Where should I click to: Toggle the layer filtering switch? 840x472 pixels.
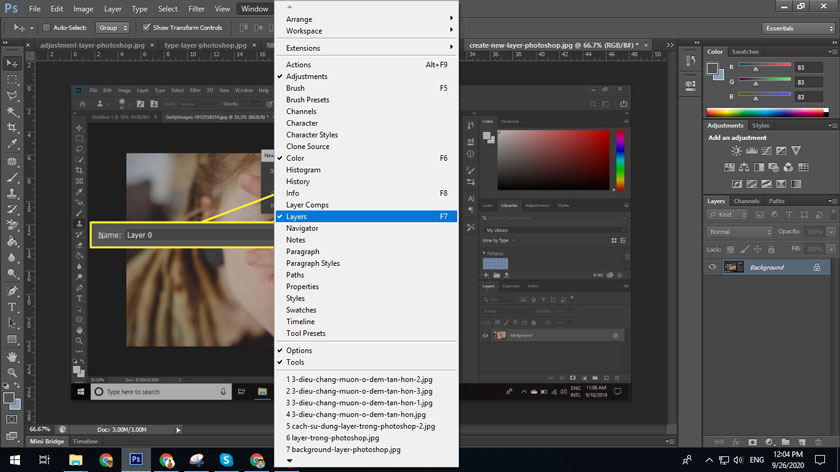click(x=833, y=214)
